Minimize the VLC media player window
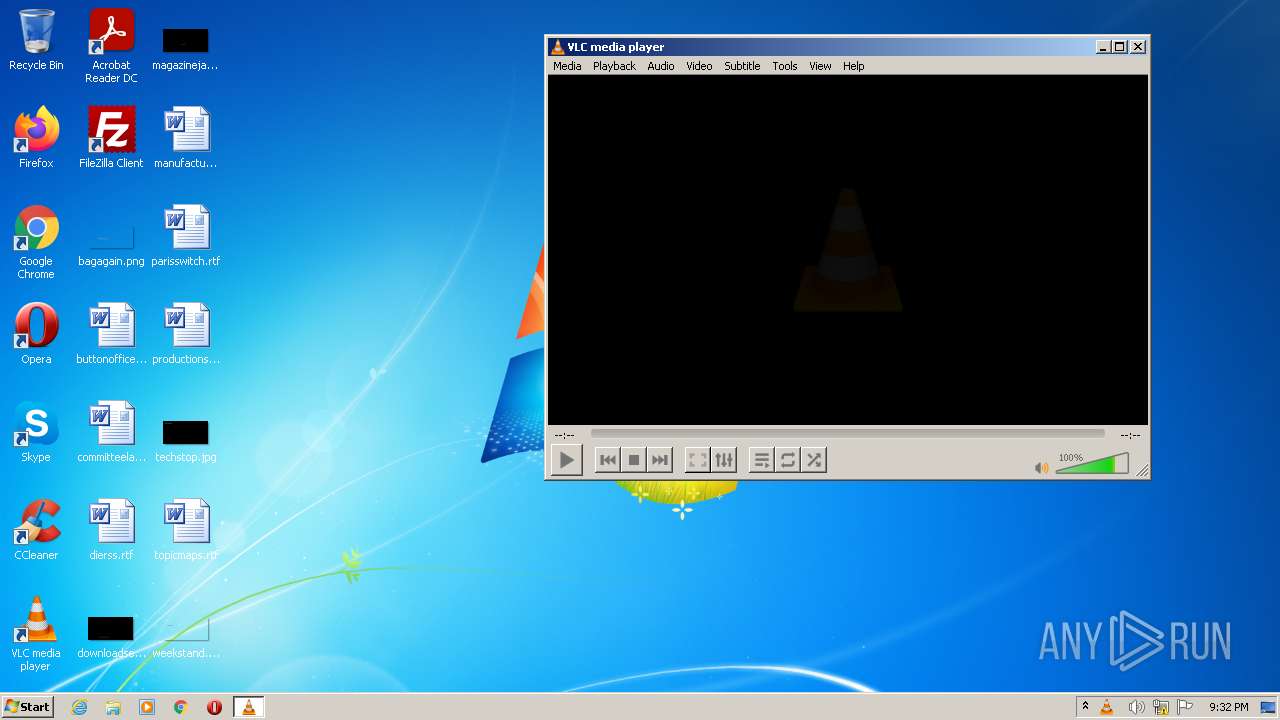This screenshot has width=1280, height=720. tap(1103, 47)
